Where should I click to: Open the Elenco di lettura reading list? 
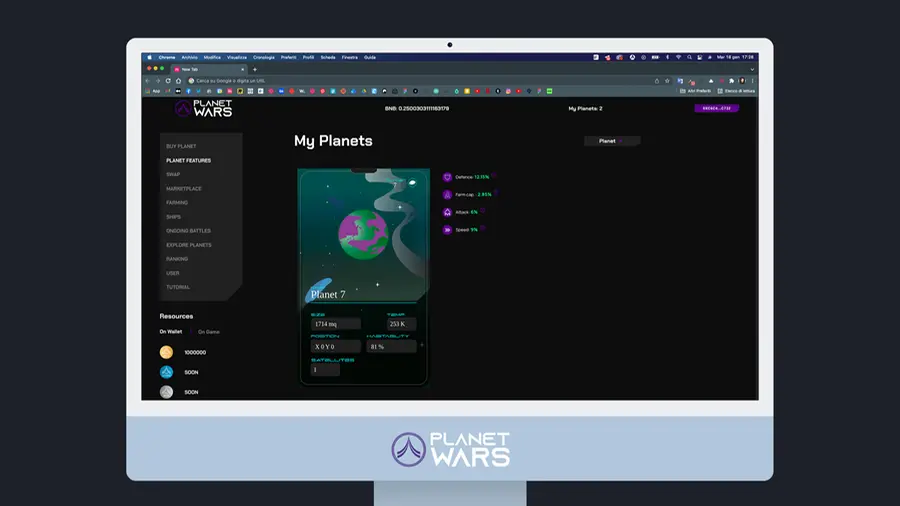click(736, 91)
